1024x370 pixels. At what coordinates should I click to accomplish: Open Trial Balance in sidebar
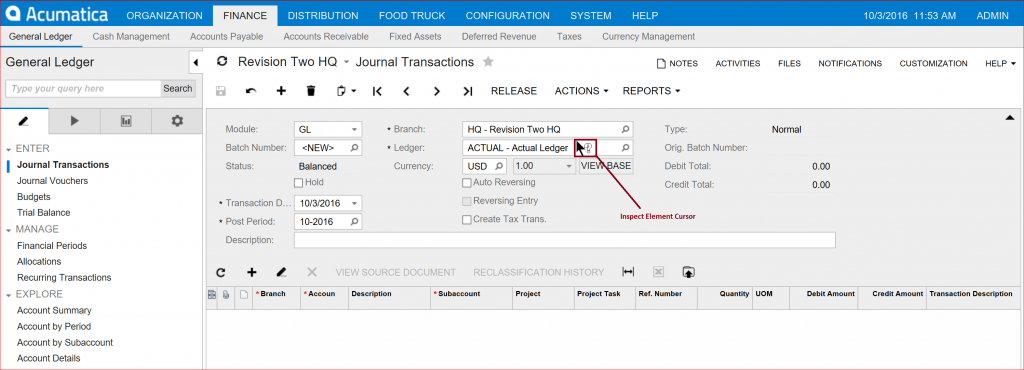pyautogui.click(x=44, y=213)
